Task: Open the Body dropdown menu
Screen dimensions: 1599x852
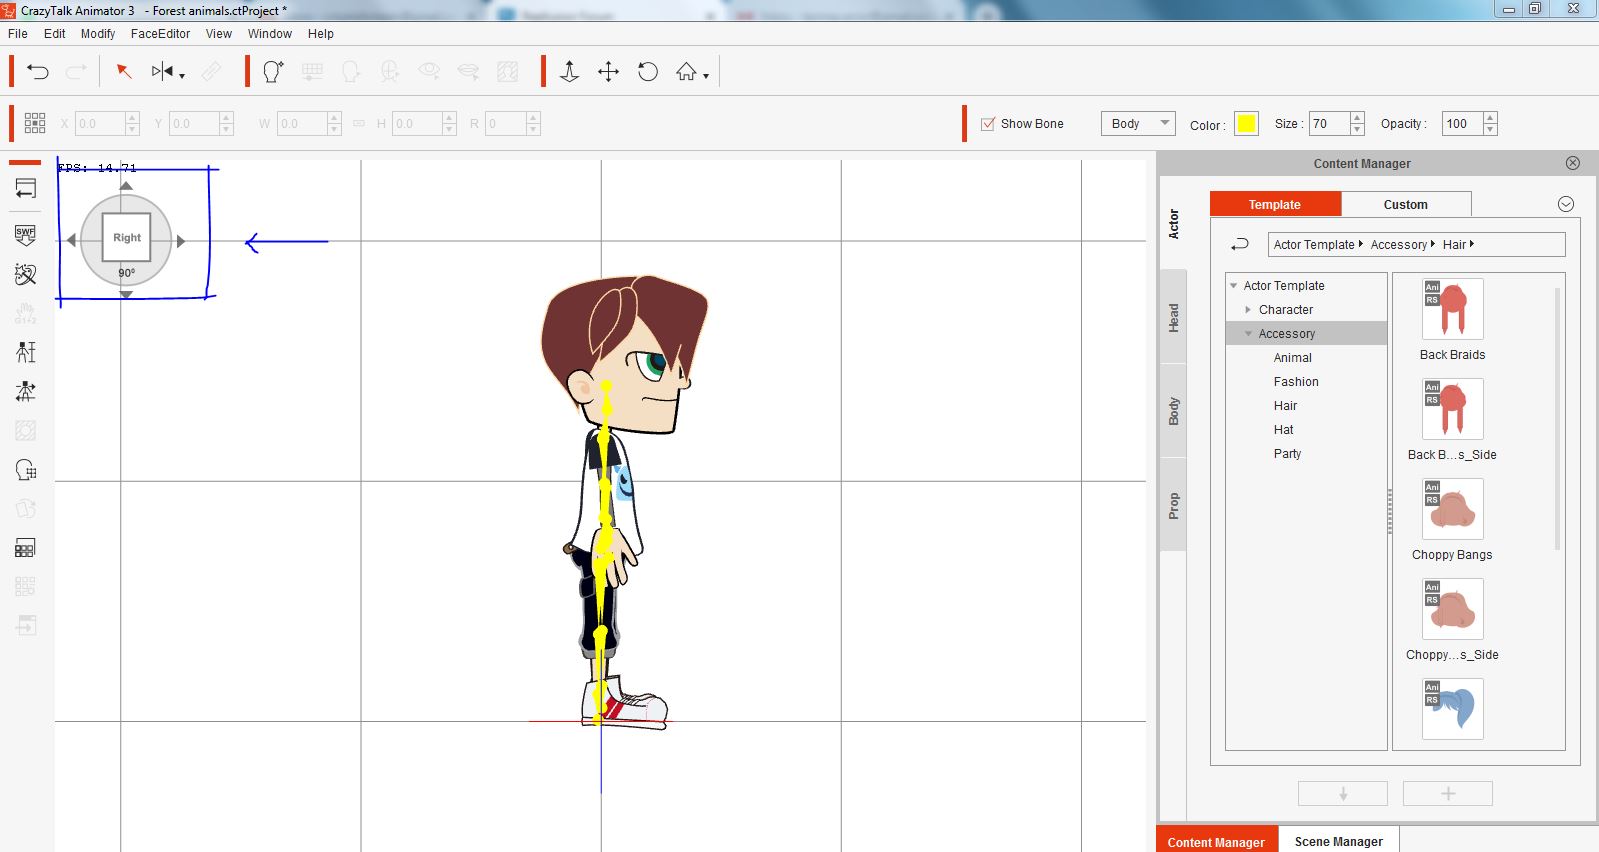Action: (x=1138, y=123)
